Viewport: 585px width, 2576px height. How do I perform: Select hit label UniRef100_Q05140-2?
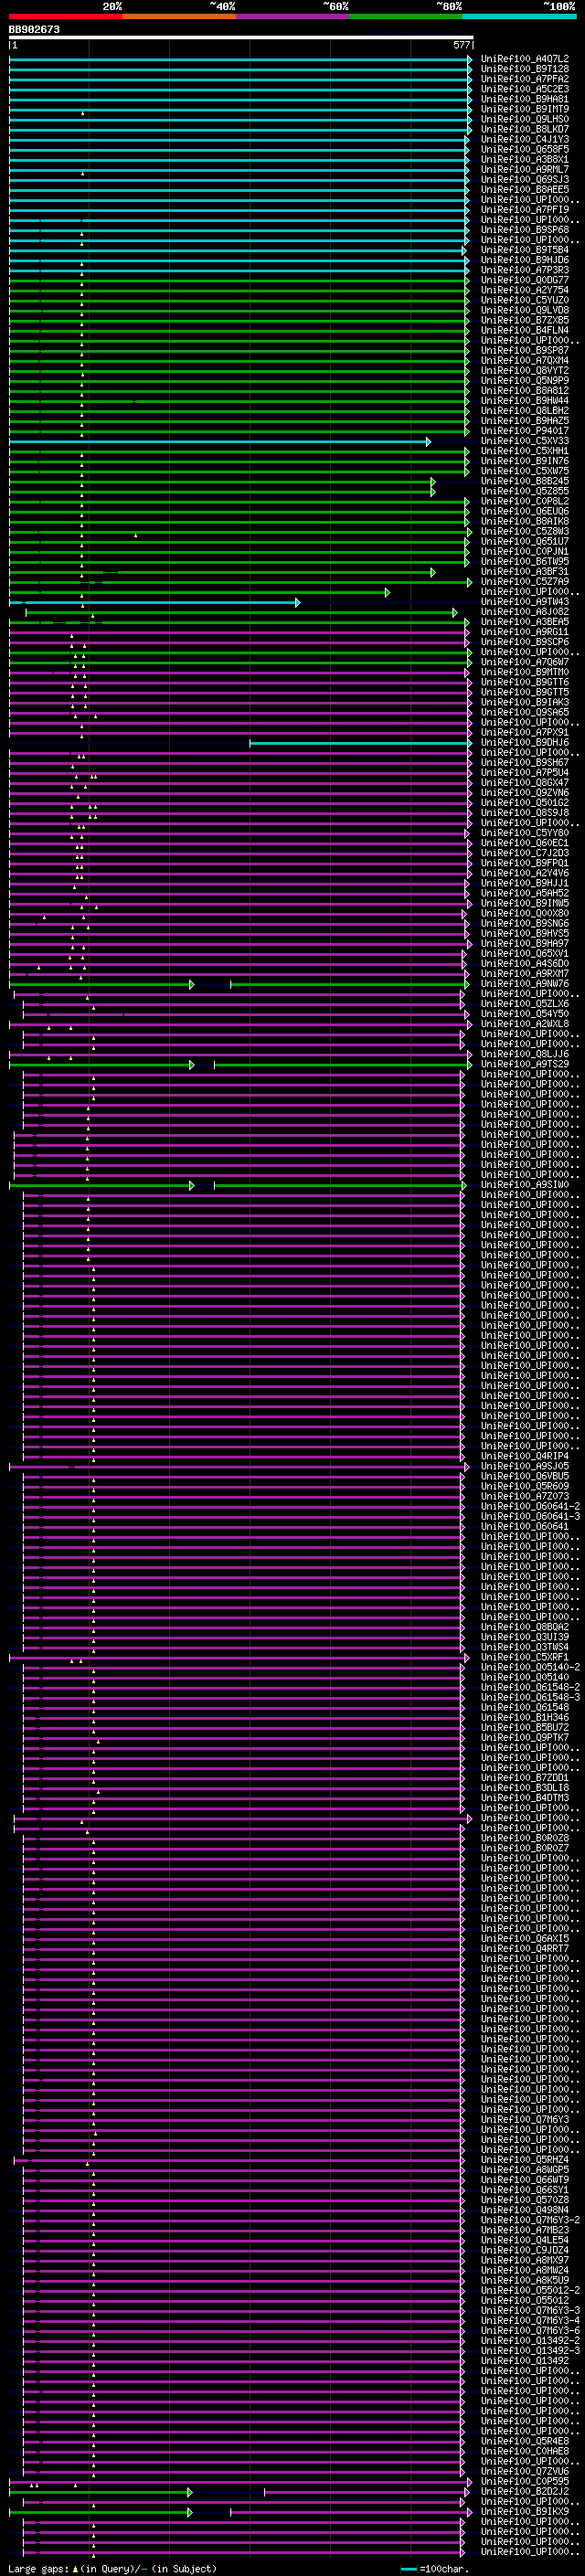(530, 1667)
